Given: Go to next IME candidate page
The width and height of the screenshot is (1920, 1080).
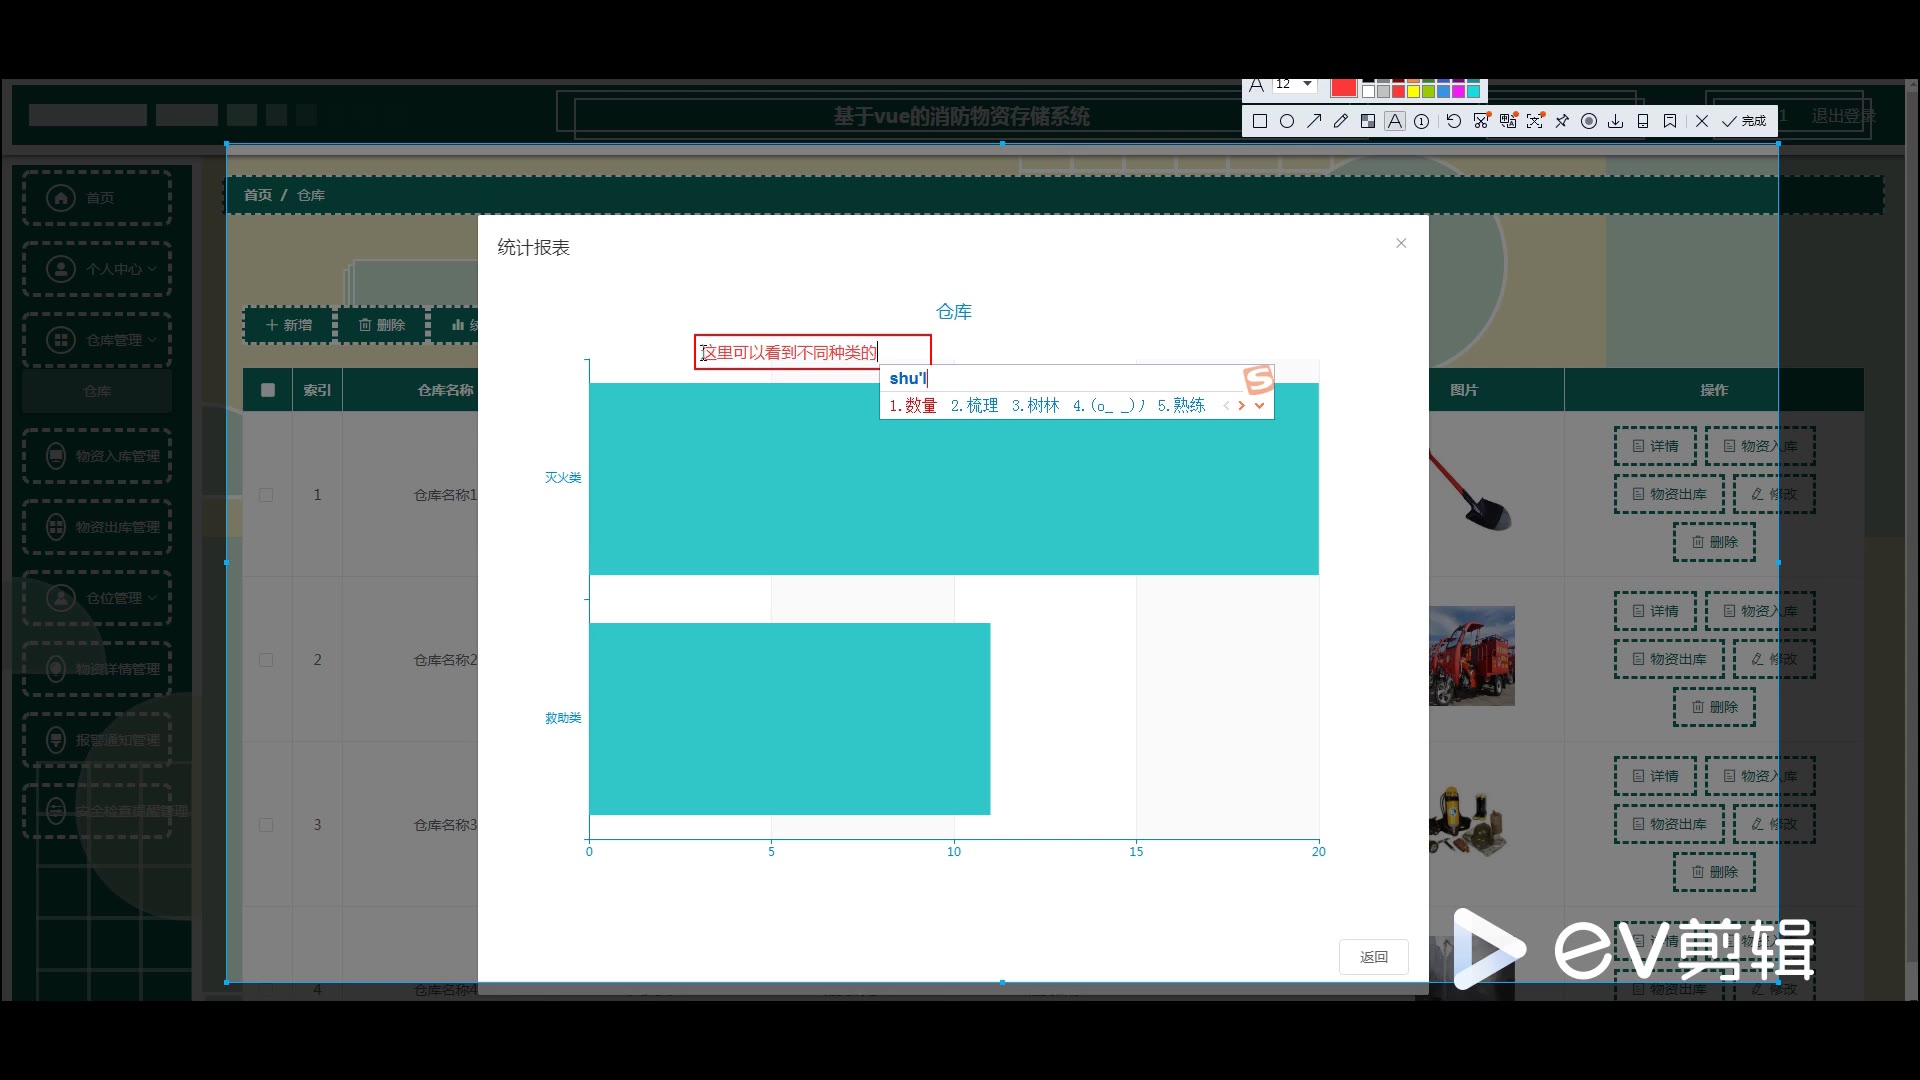Looking at the screenshot, I should coord(1242,405).
